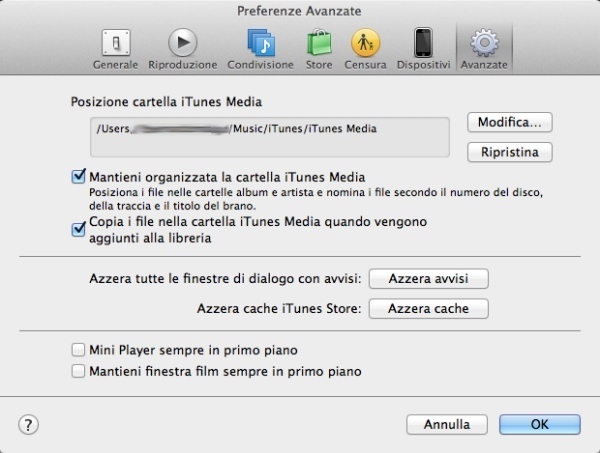This screenshot has height=453, width=600.
Task: Click the Preferenze Avanzate window title
Action: pyautogui.click(x=299, y=11)
